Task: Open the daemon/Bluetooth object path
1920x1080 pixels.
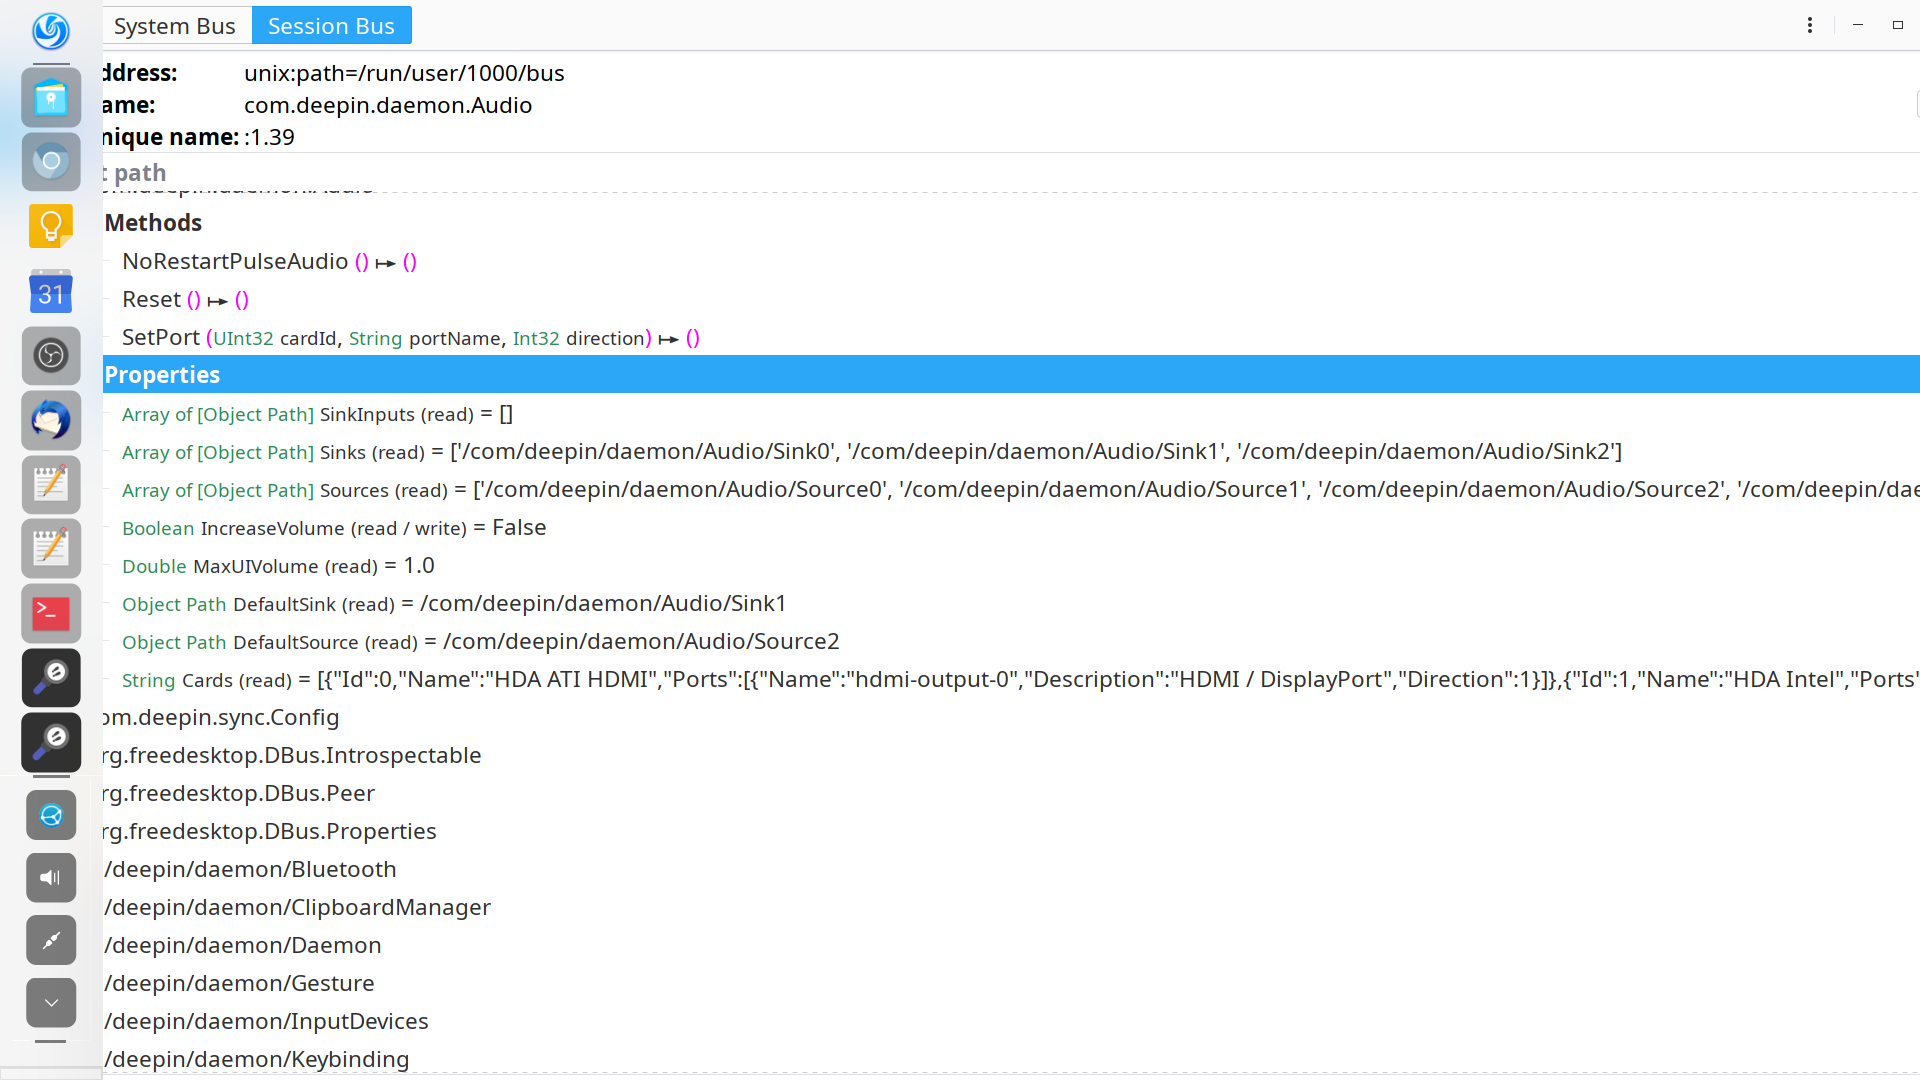Action: (x=250, y=869)
